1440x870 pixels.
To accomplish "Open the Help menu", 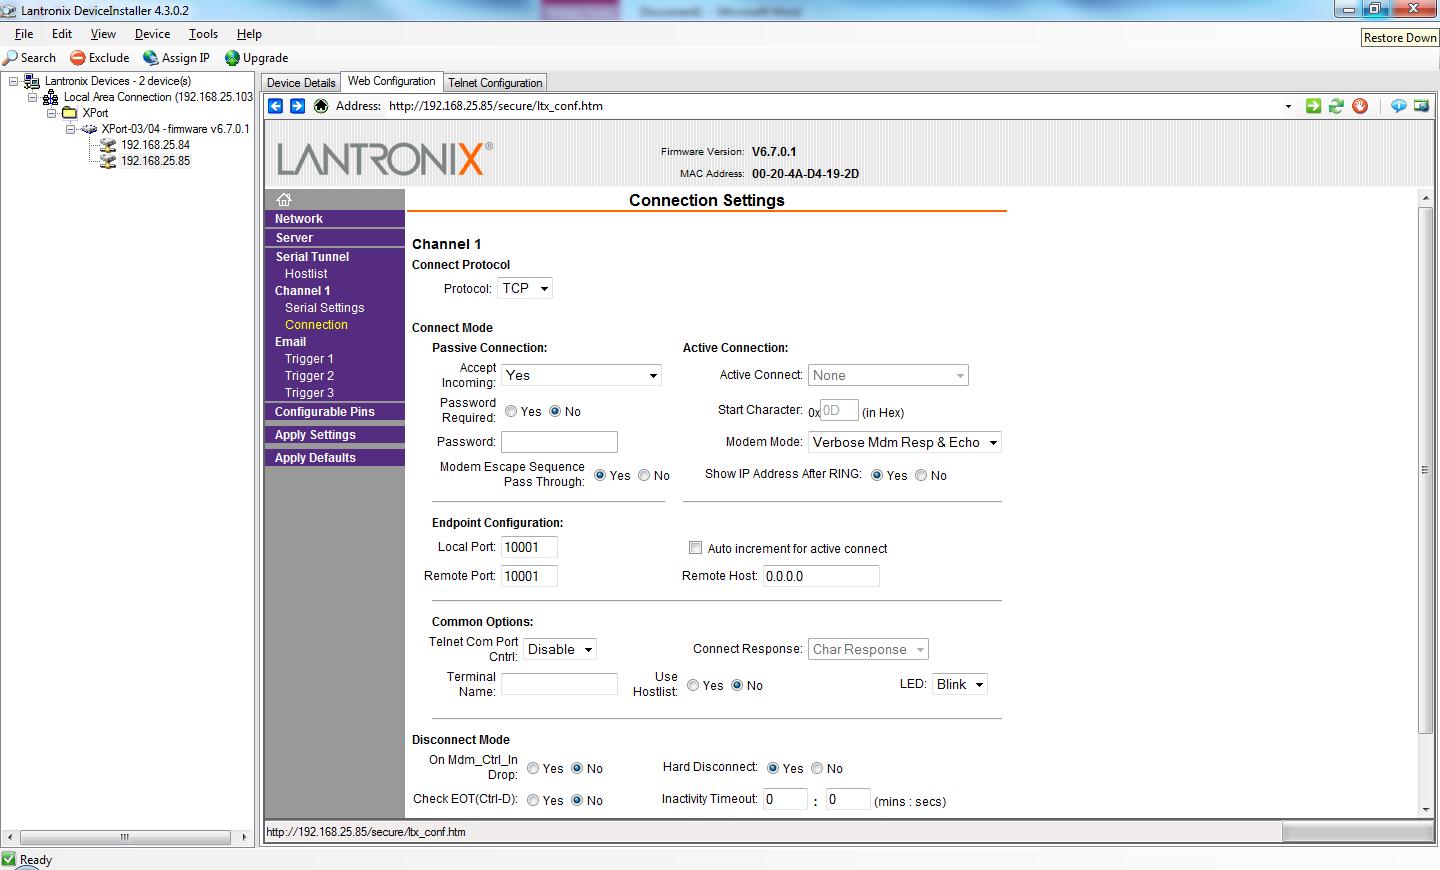I will [x=249, y=34].
